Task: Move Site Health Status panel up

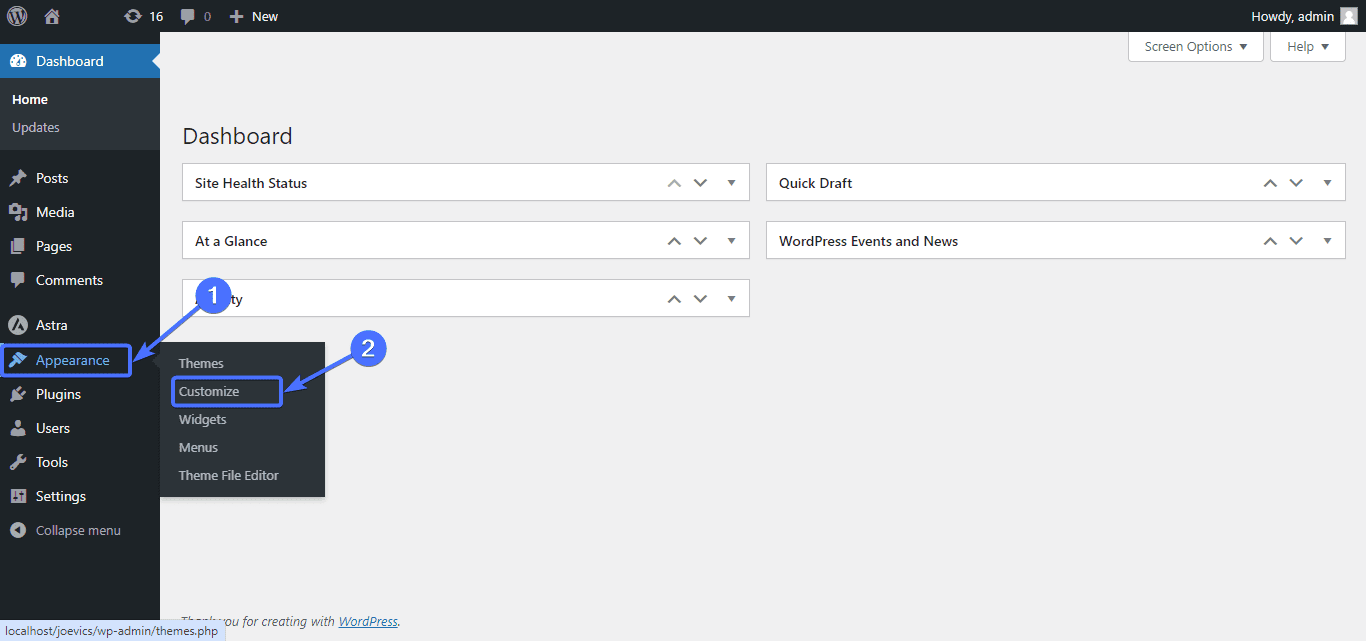Action: (674, 183)
